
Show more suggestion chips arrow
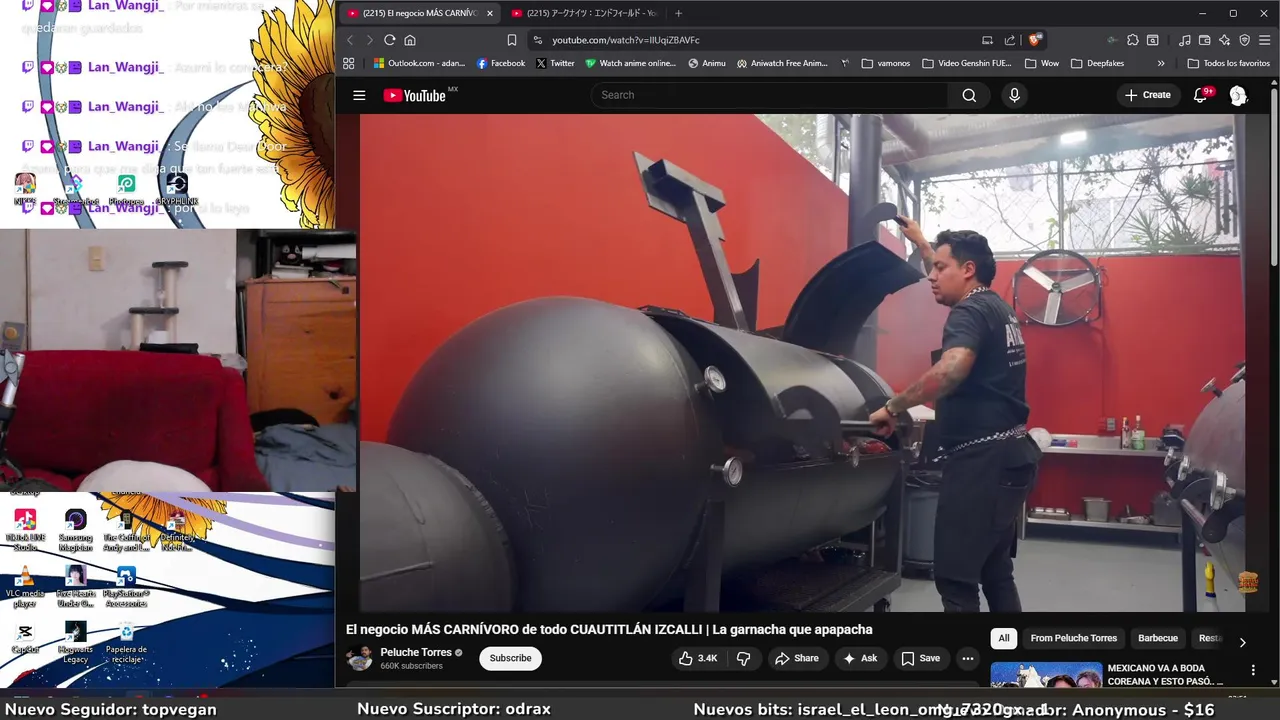click(x=1242, y=642)
